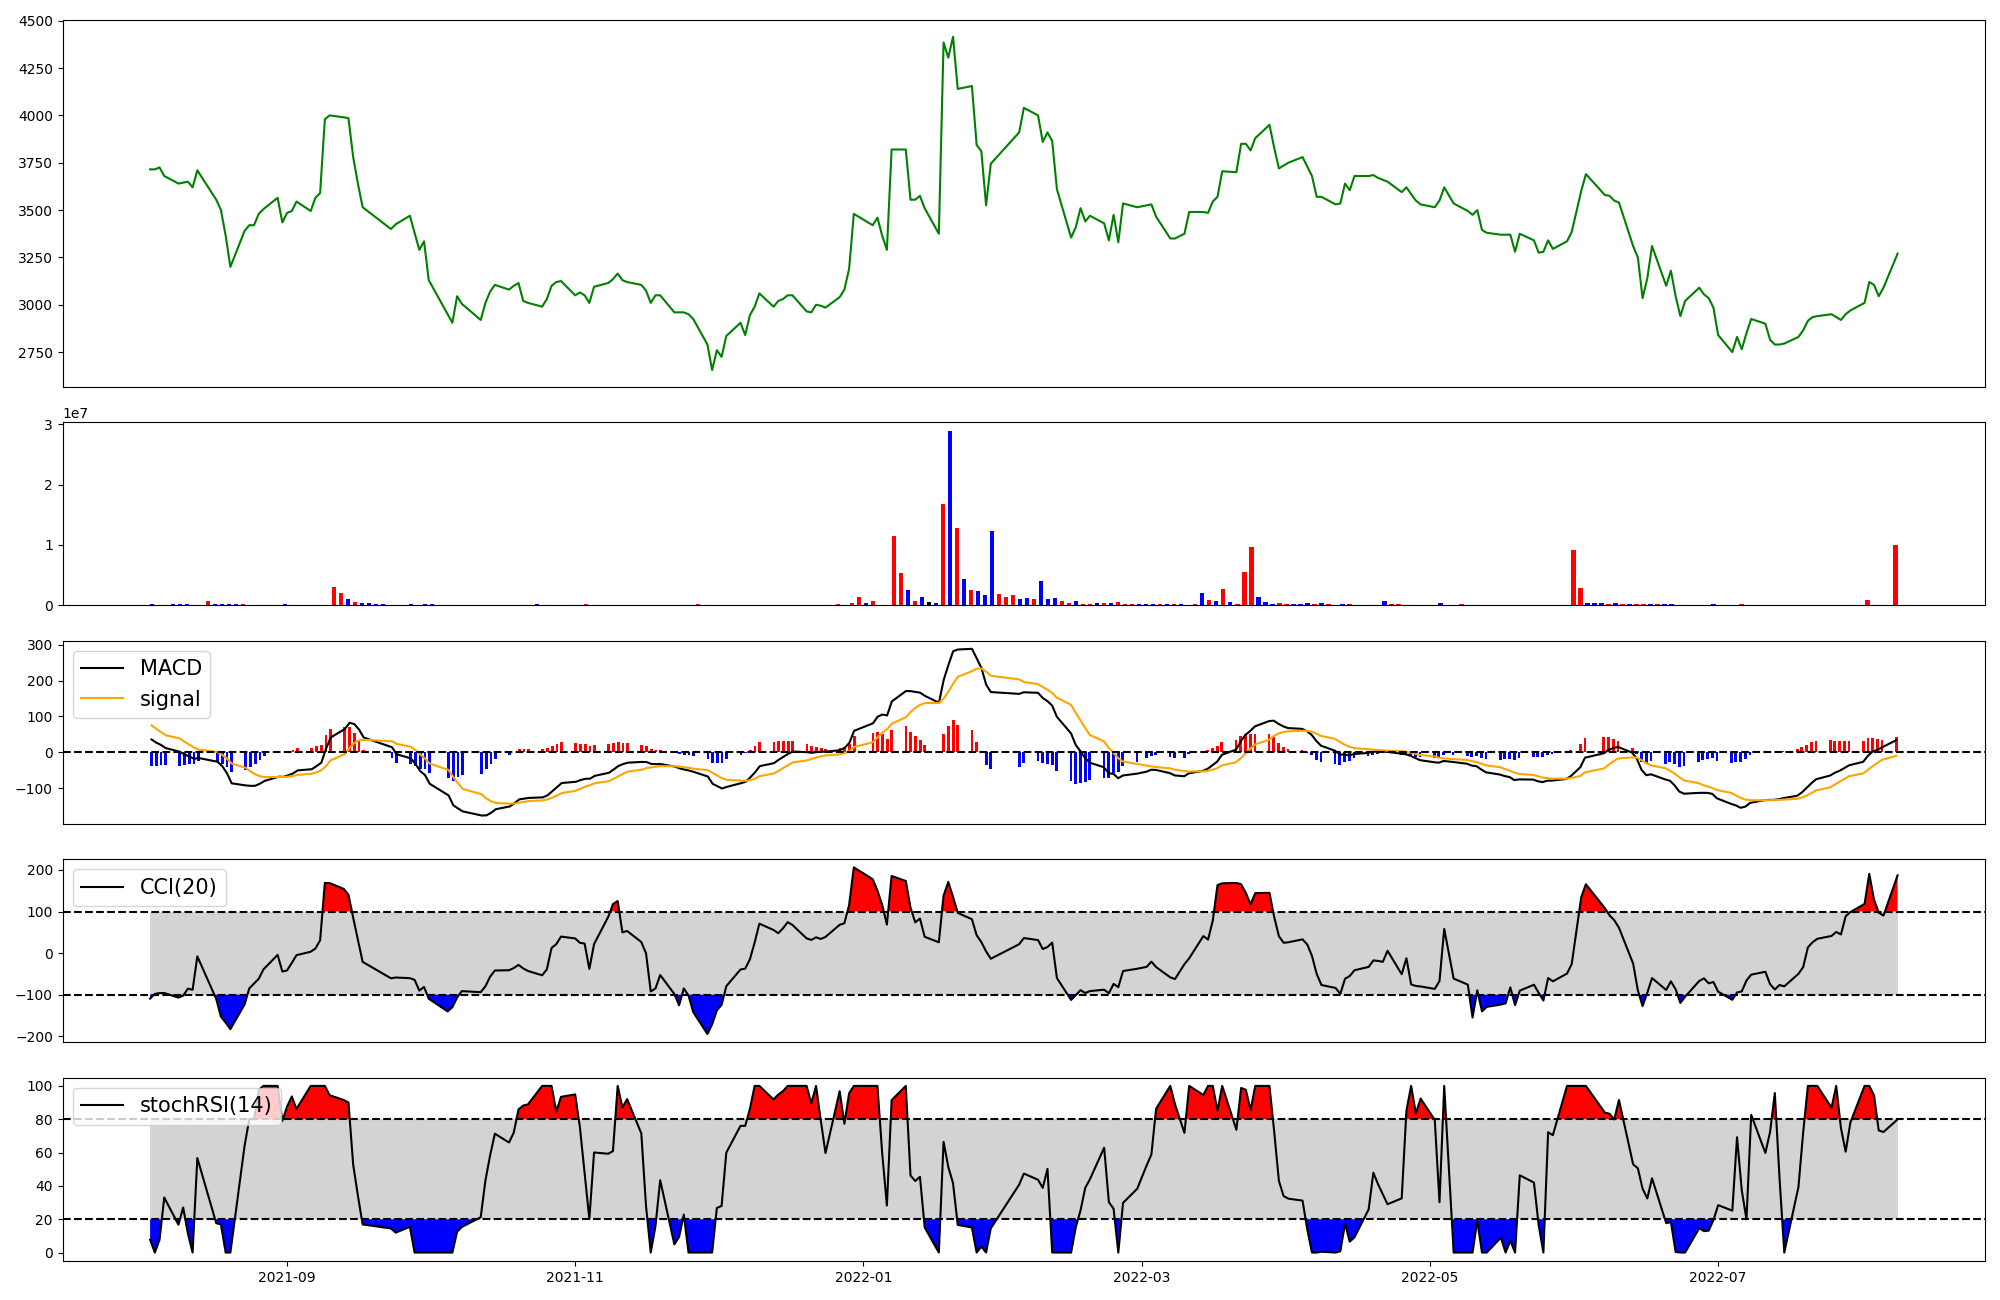The height and width of the screenshot is (1300, 2000).
Task: Click the 300 tick on MACD axis
Action: coord(41,645)
